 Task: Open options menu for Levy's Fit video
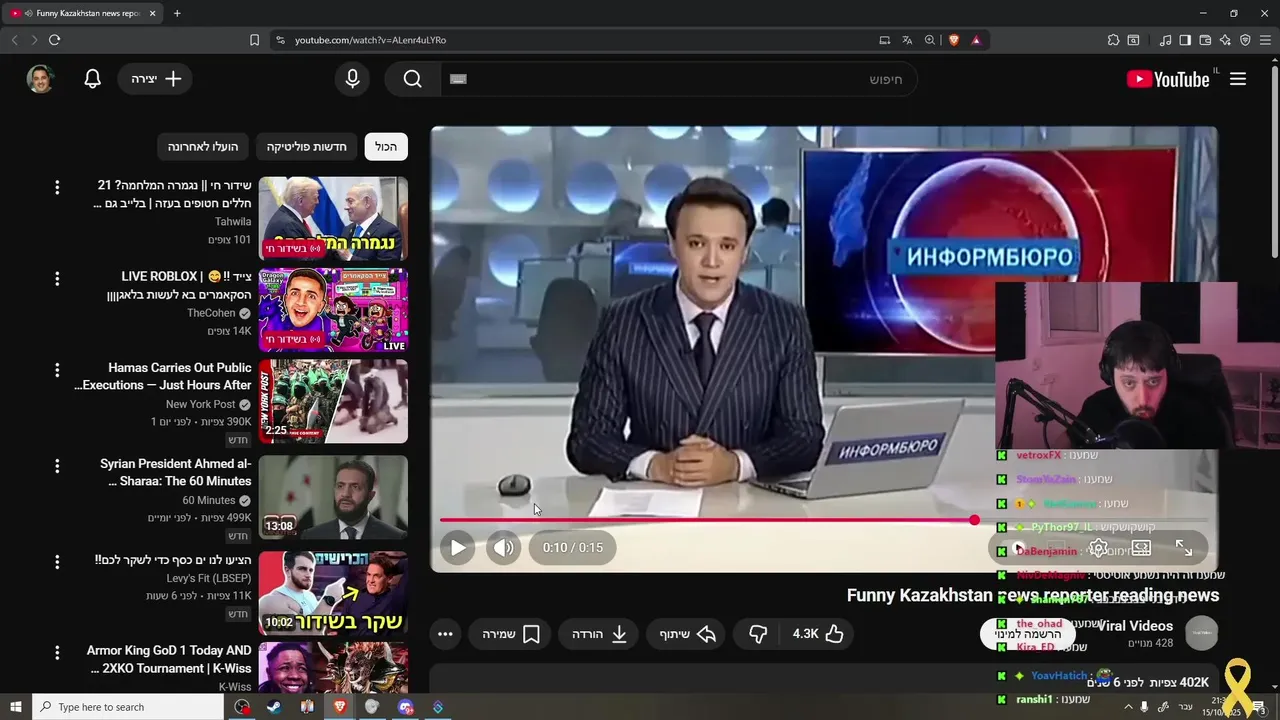[57, 562]
